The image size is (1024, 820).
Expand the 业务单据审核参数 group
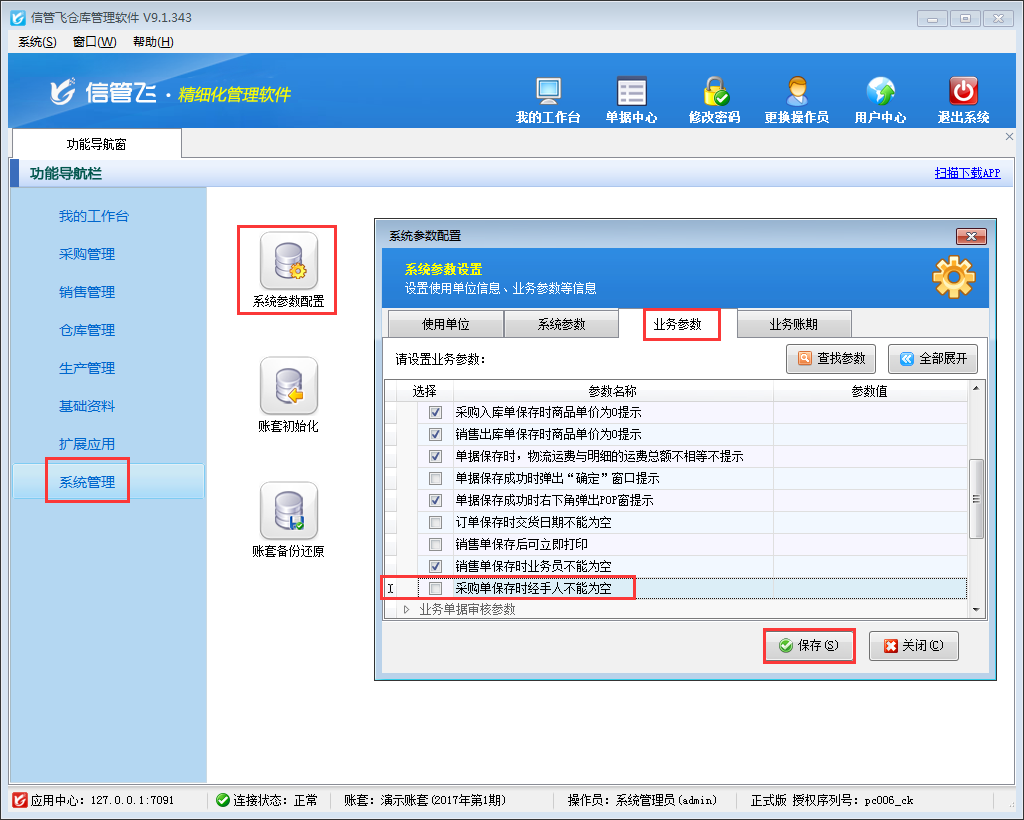click(406, 609)
